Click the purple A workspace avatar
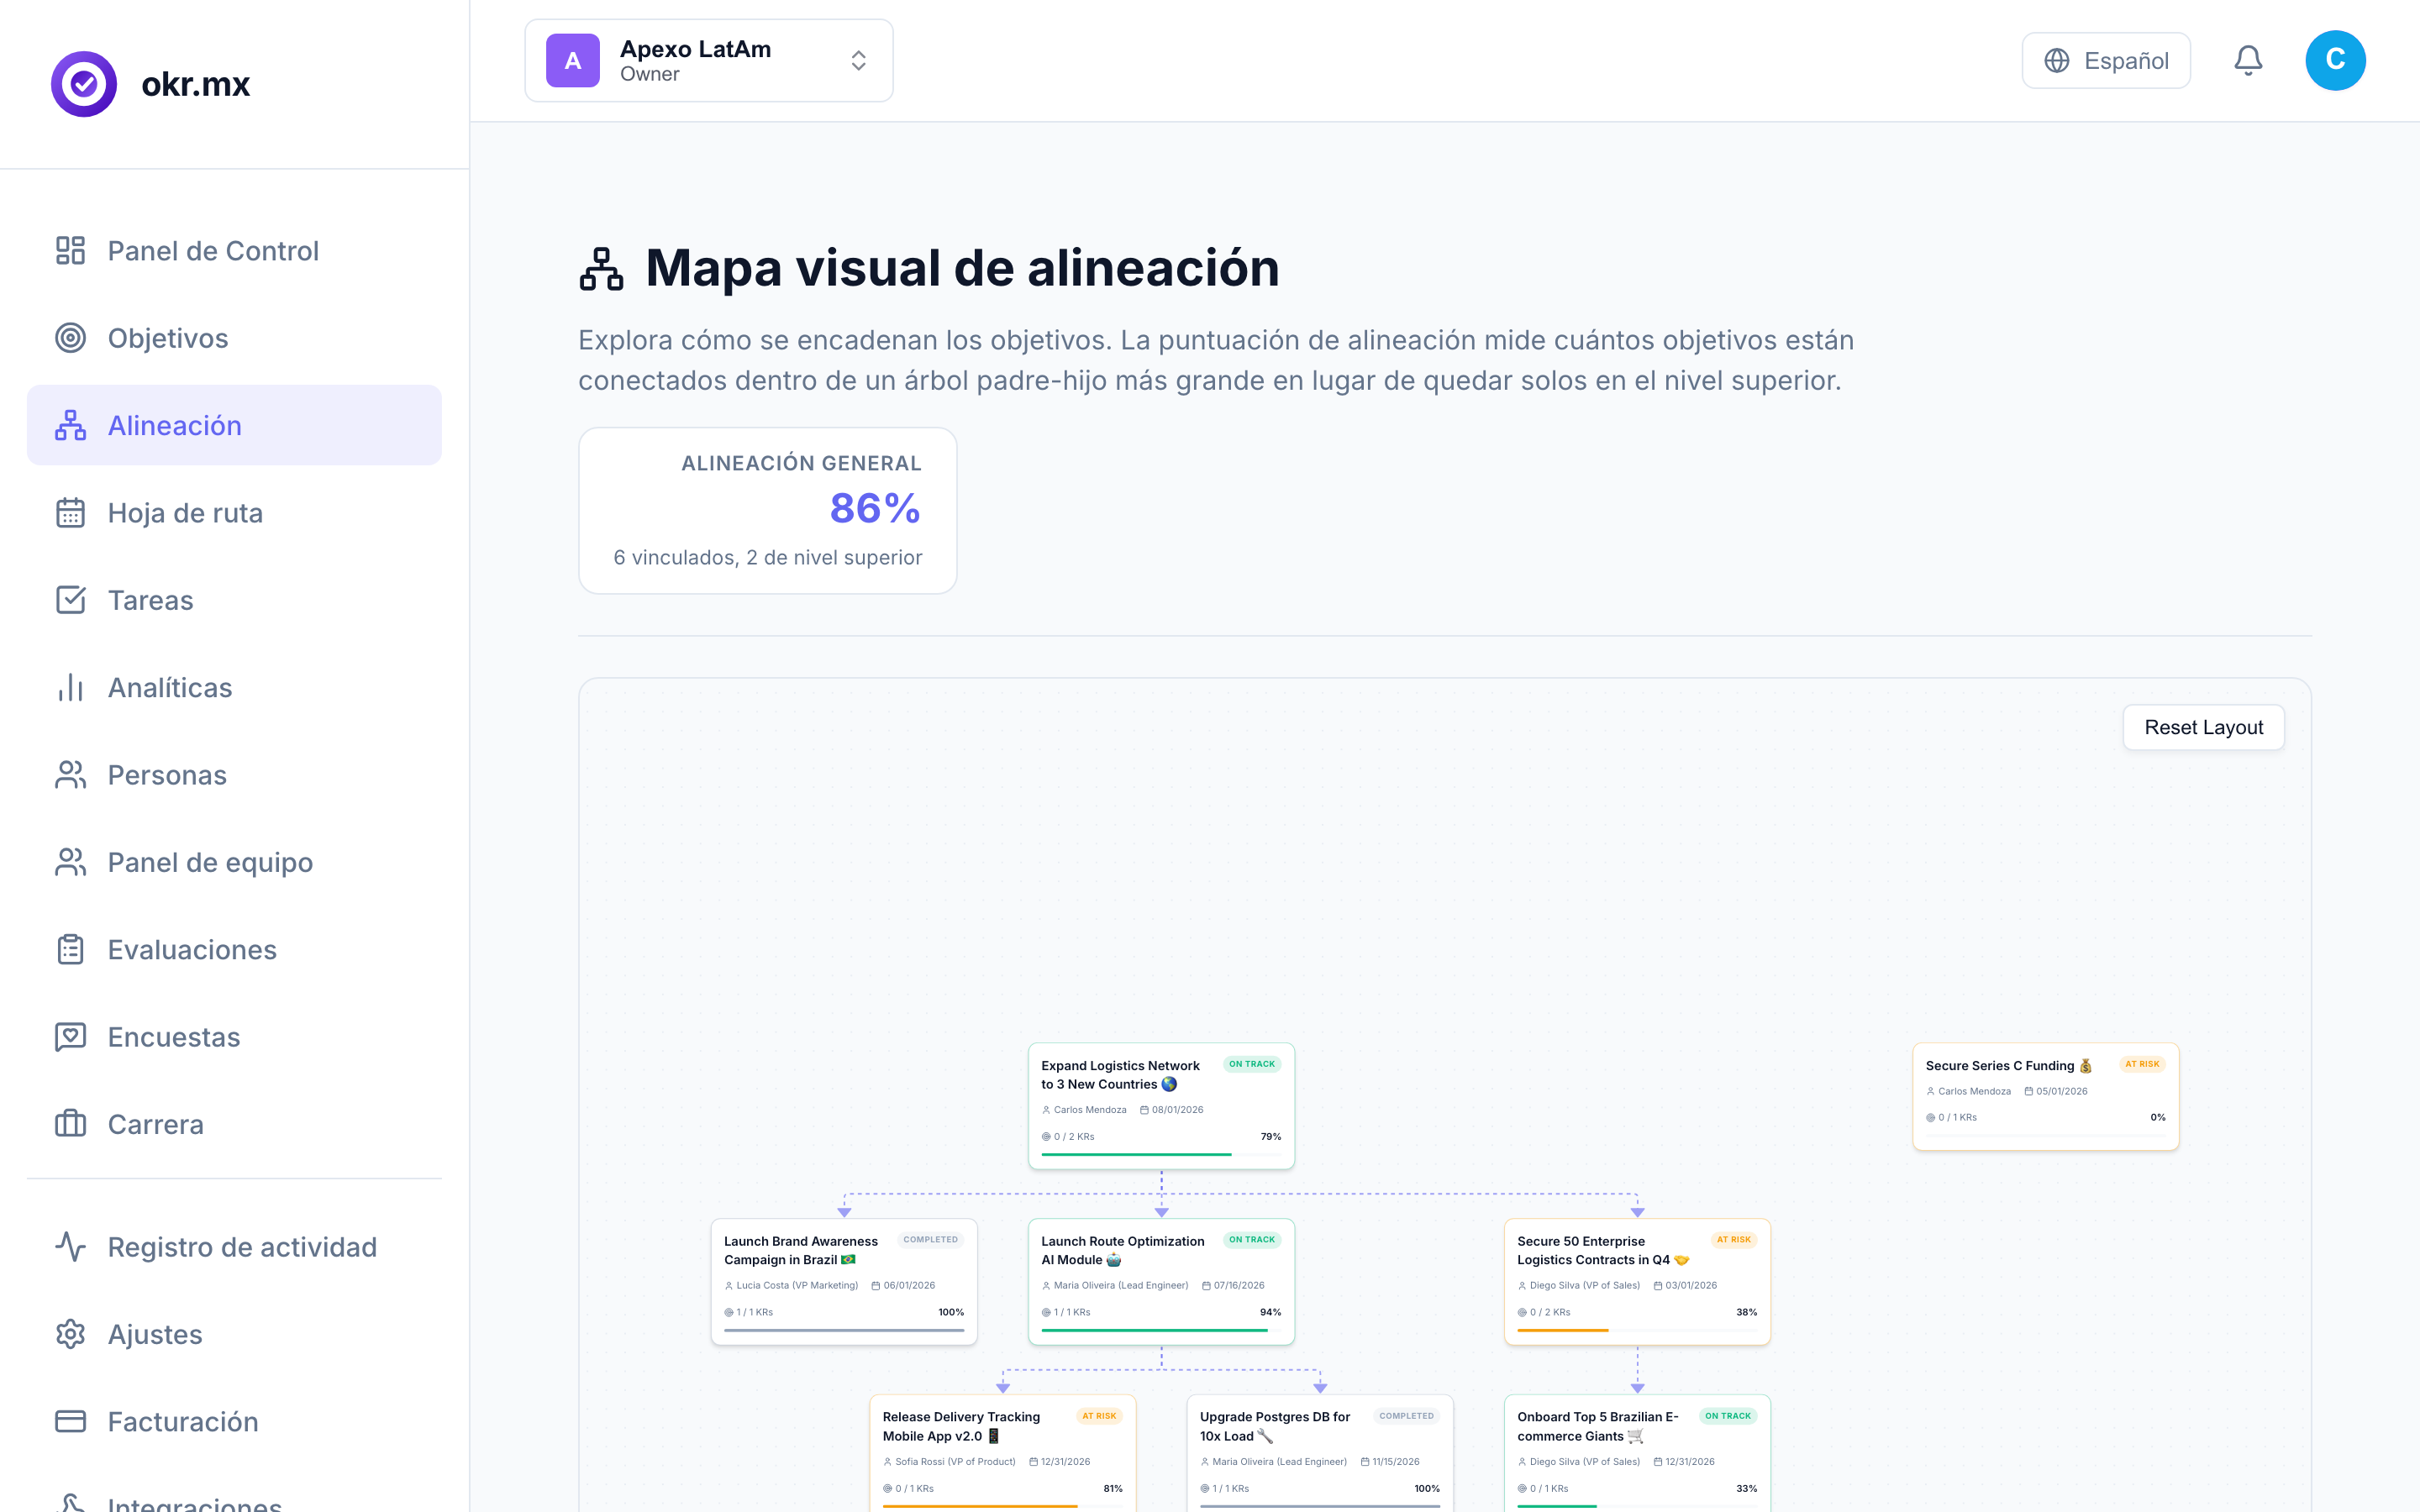The image size is (2420, 1512). [573, 61]
